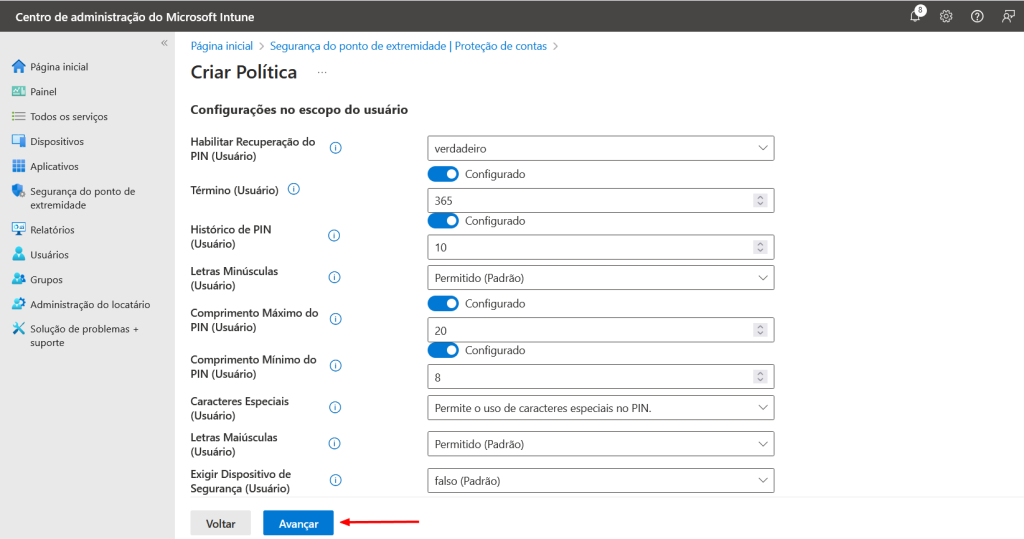Open Aplicativos in sidebar
Viewport: 1024px width, 539px height.
tap(54, 166)
